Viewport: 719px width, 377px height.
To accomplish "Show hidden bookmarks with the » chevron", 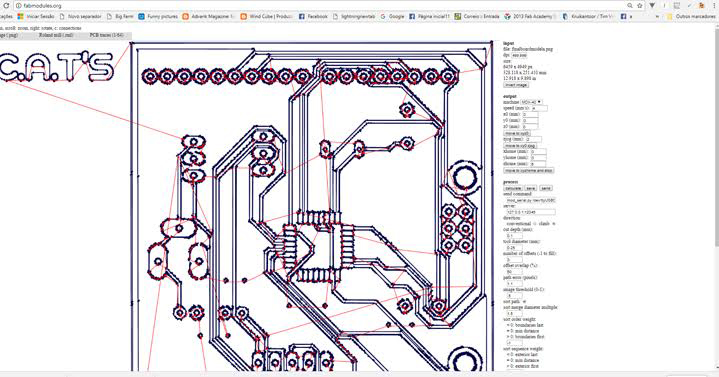I will pyautogui.click(x=657, y=16).
